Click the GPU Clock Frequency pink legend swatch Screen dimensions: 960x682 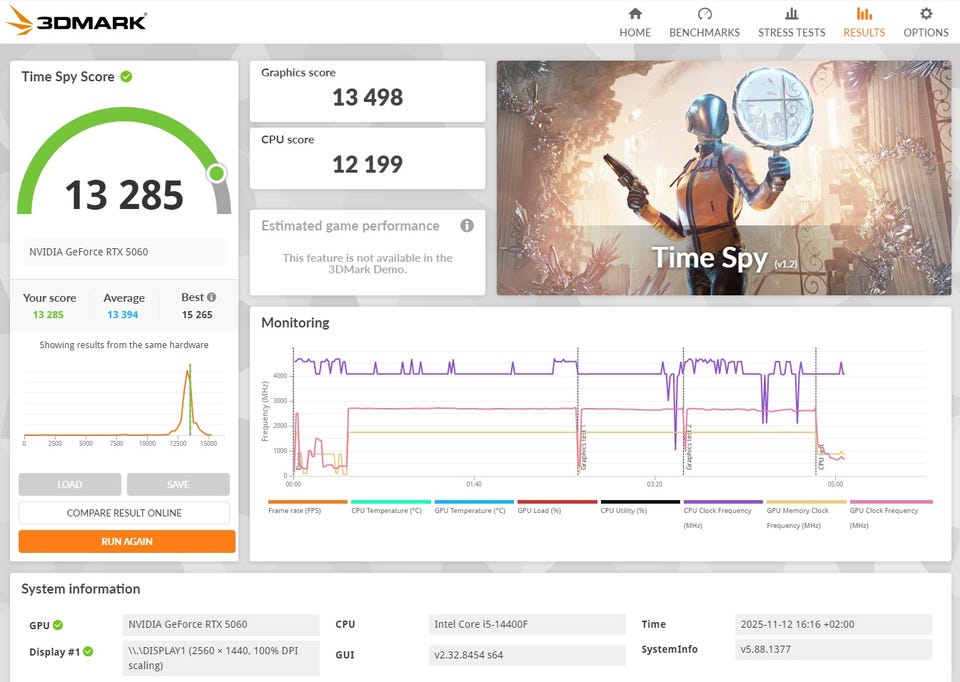(891, 501)
